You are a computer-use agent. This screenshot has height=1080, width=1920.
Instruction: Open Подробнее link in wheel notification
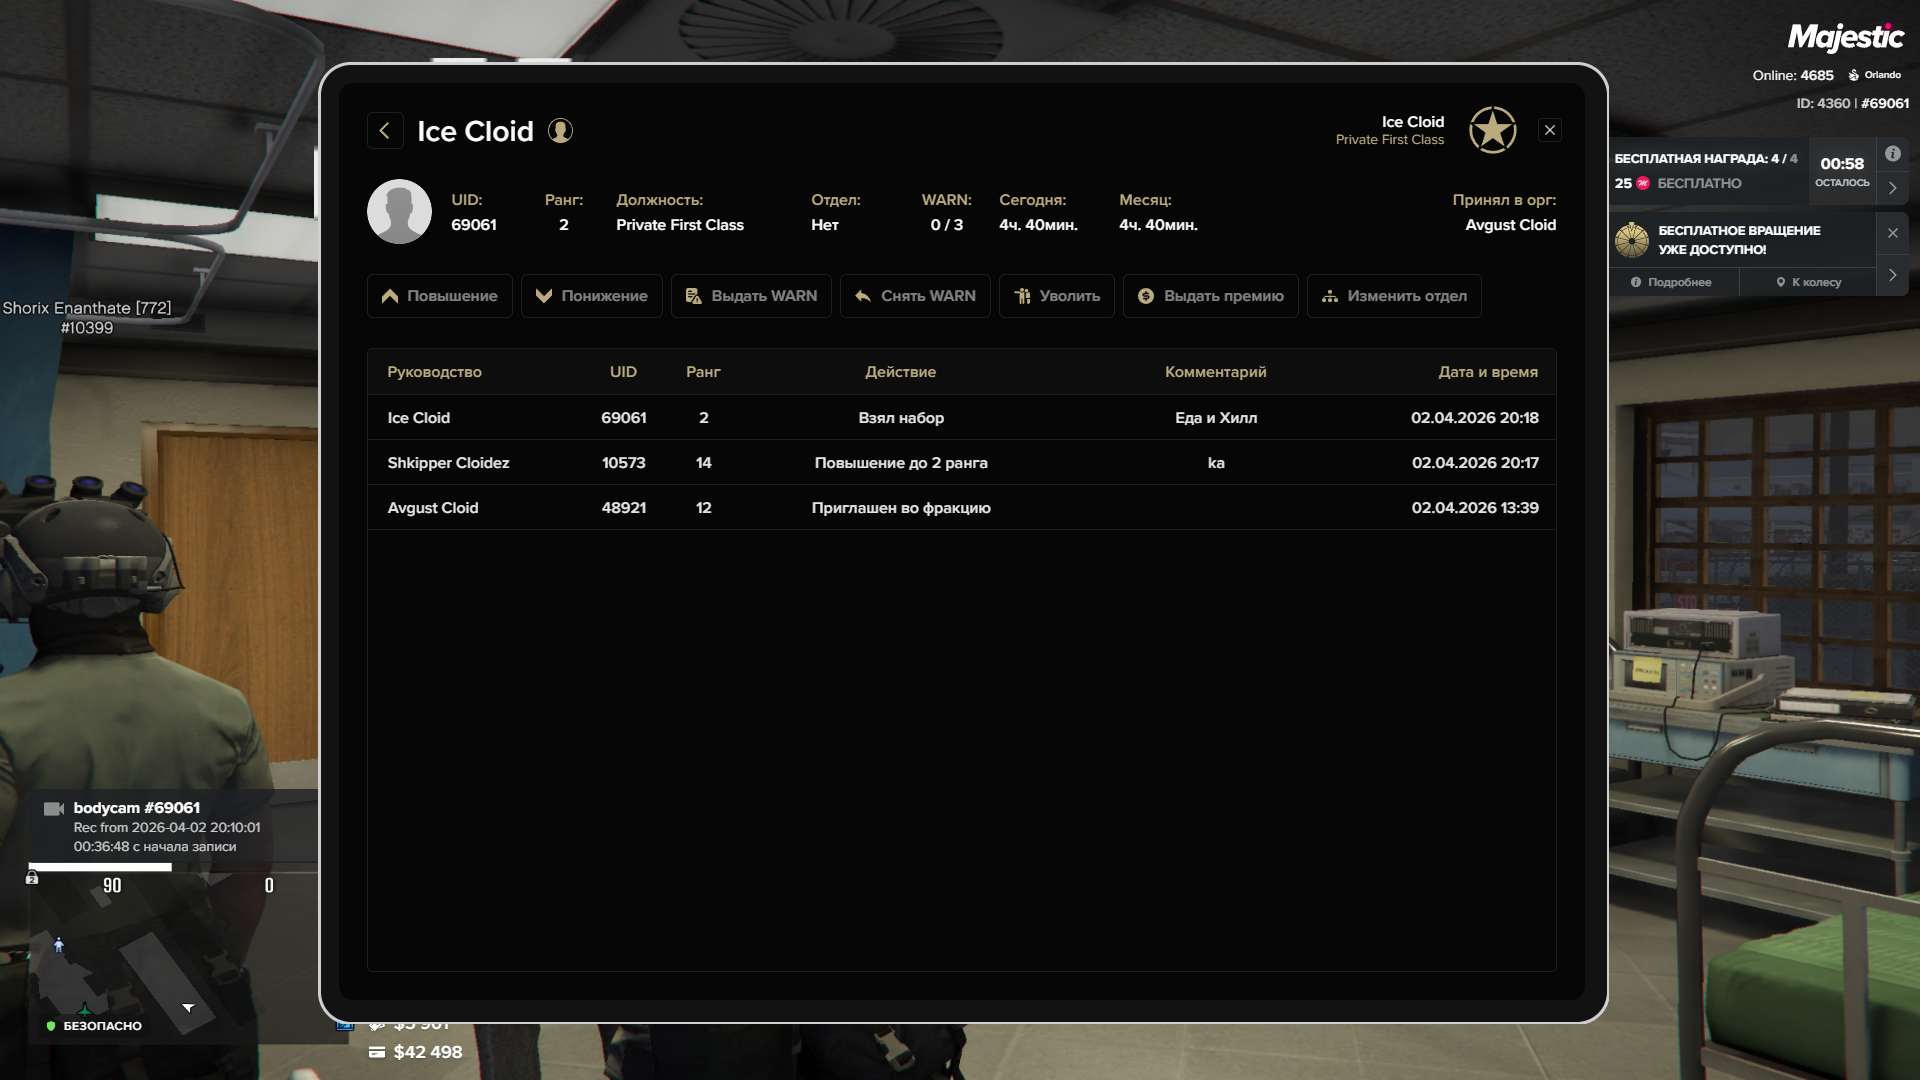1671,283
